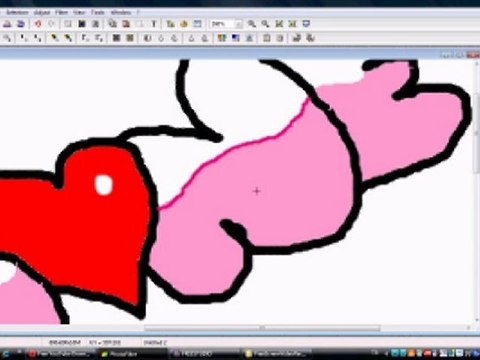
Task: Switch to the taskbar button with red icon
Action: pyautogui.click(x=60, y=354)
